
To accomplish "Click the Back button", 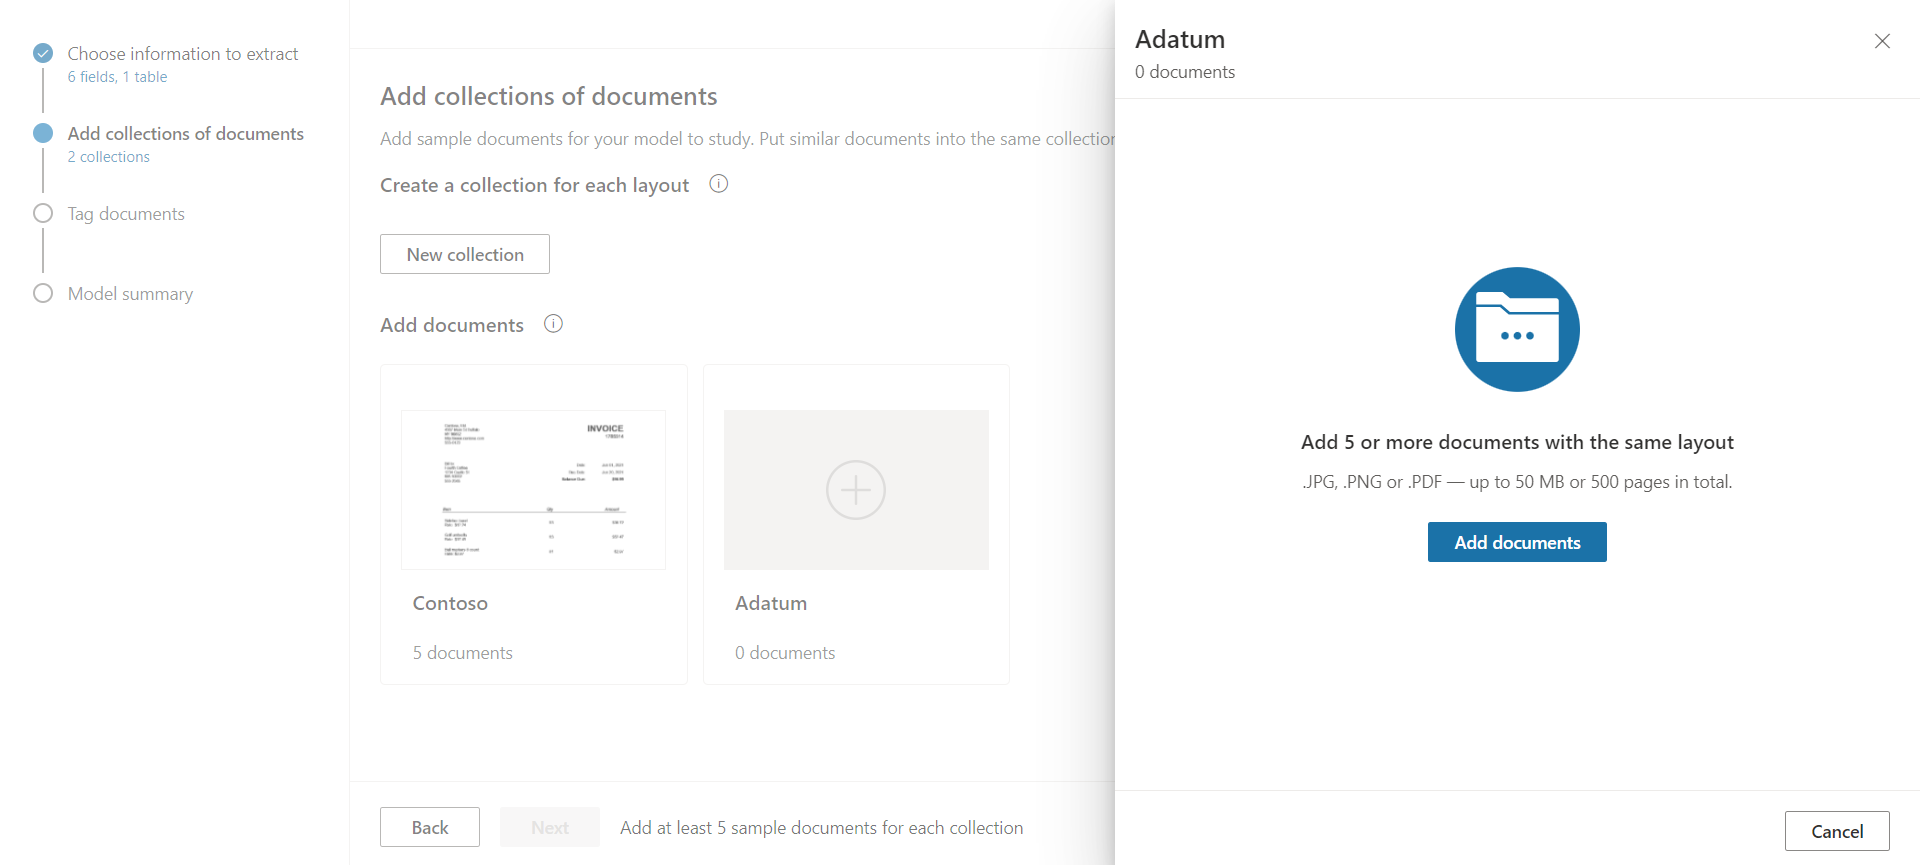I will click(x=430, y=827).
